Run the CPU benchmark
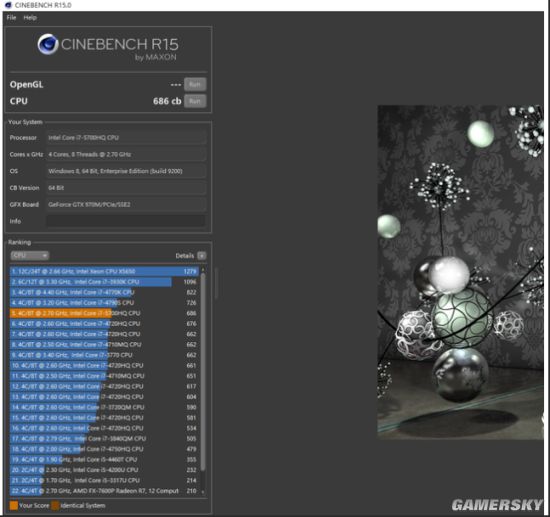This screenshot has height=517, width=550. pyautogui.click(x=195, y=101)
